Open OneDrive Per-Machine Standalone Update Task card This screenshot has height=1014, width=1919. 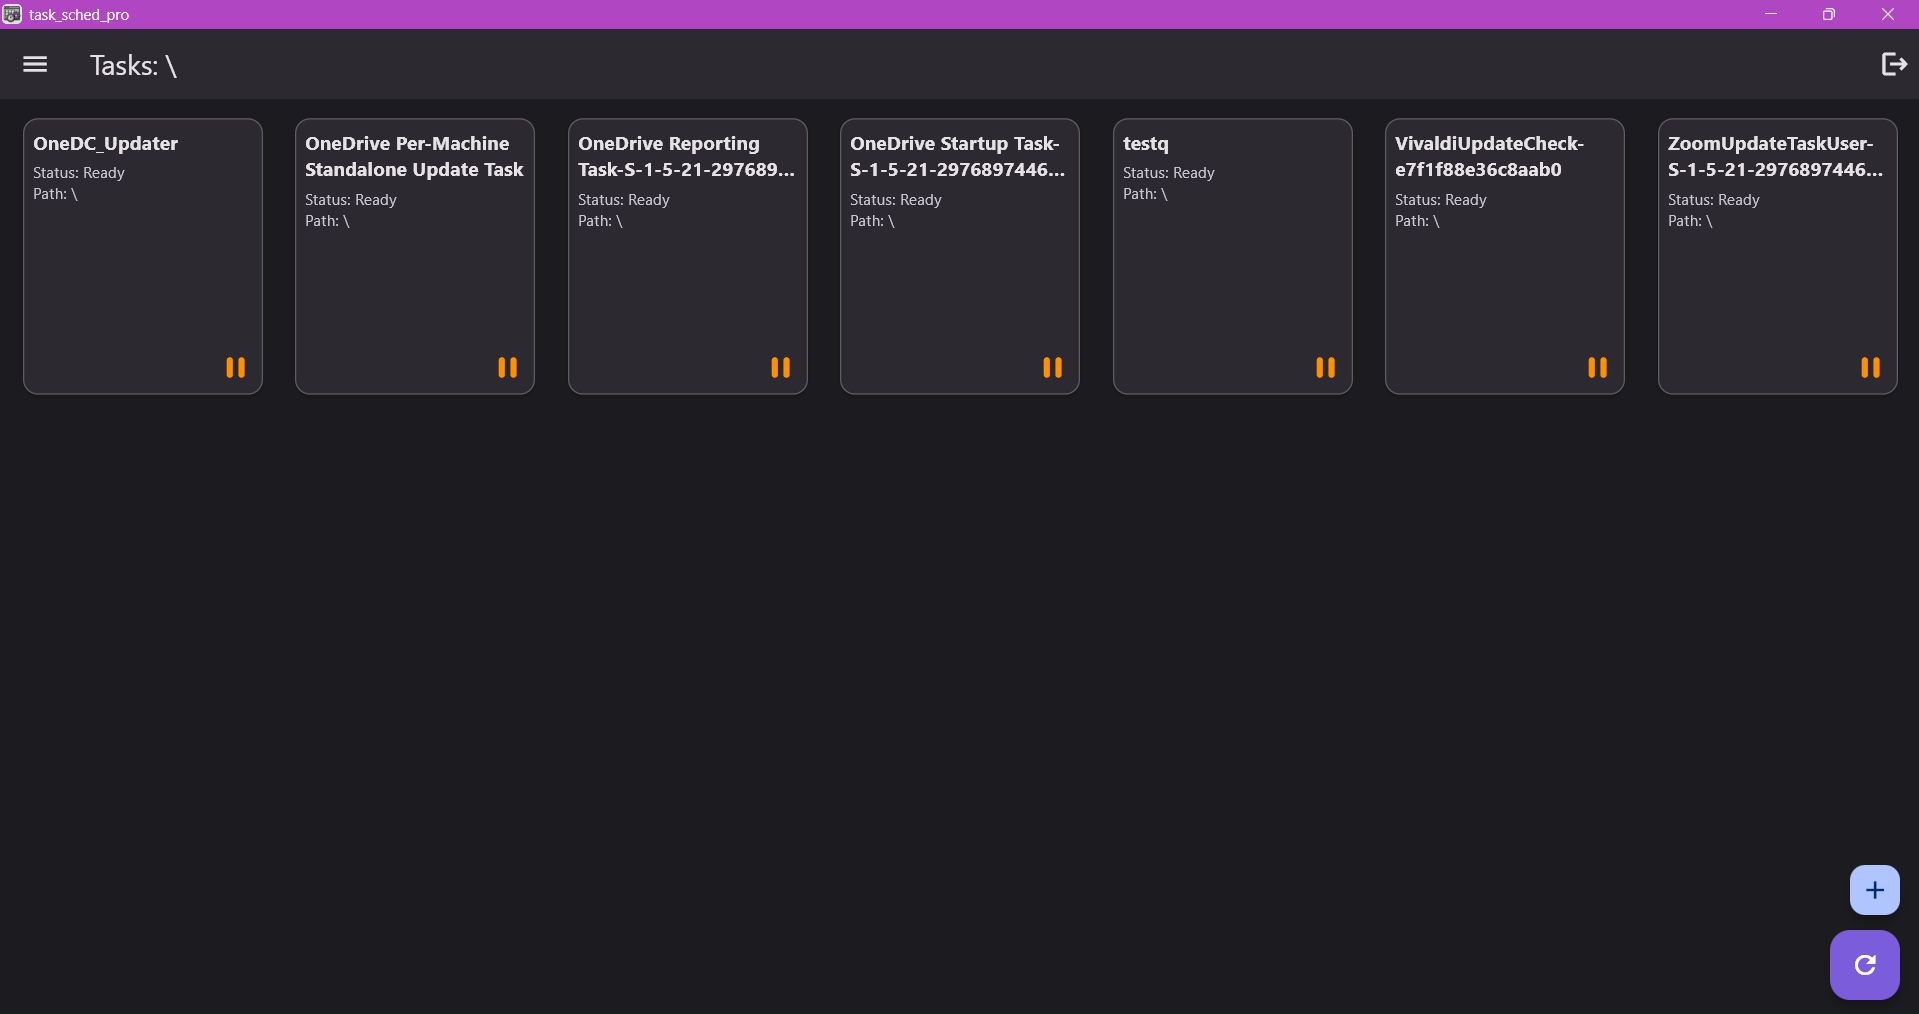pyautogui.click(x=415, y=256)
